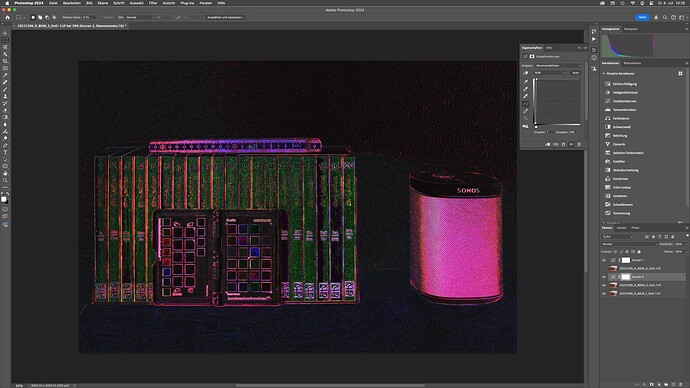Screen dimensions: 690x388
Task: Click the trash icon in Eigenschaften panel
Action: [x=579, y=144]
